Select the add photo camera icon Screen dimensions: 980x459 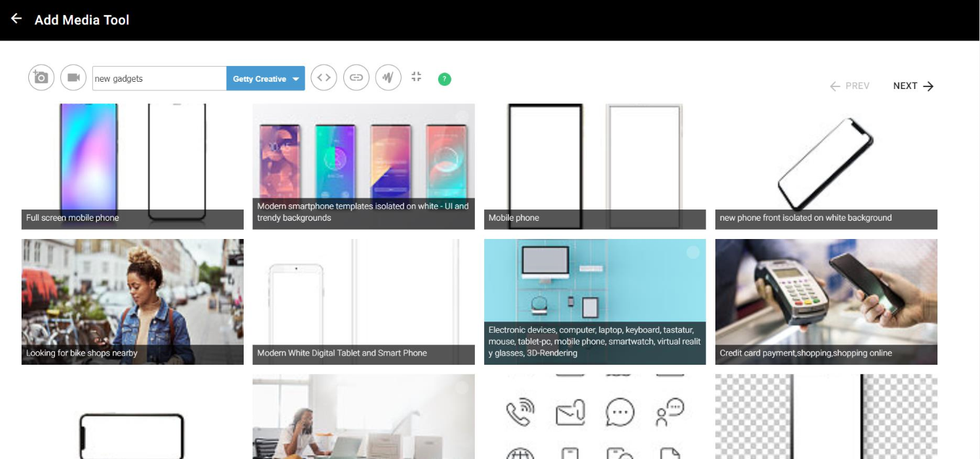pos(41,78)
